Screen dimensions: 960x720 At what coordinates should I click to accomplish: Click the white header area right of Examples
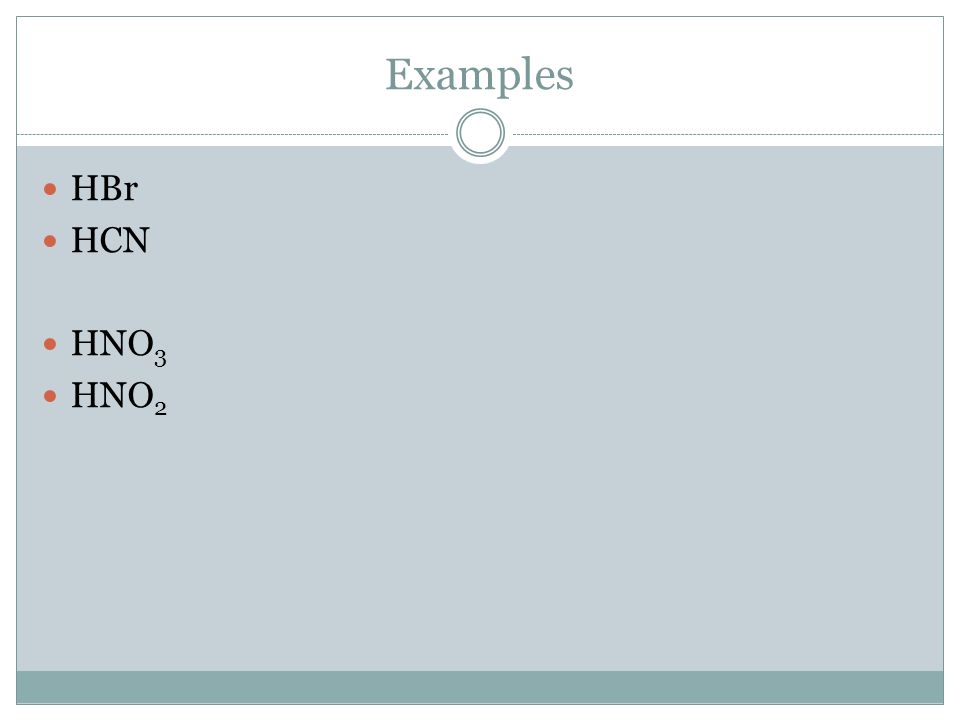[x=759, y=75]
